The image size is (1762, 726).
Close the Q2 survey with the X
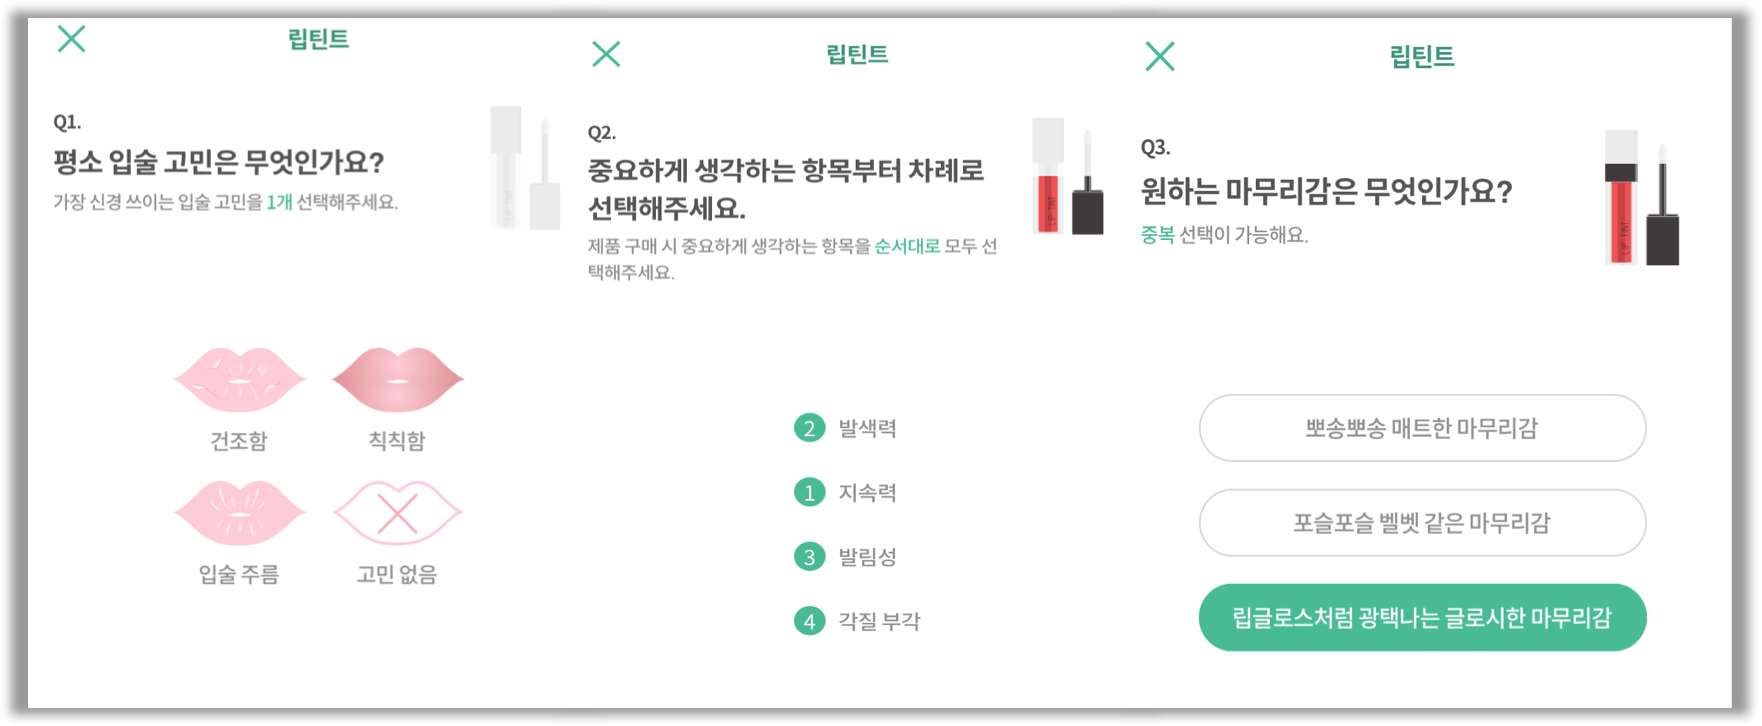click(x=607, y=55)
